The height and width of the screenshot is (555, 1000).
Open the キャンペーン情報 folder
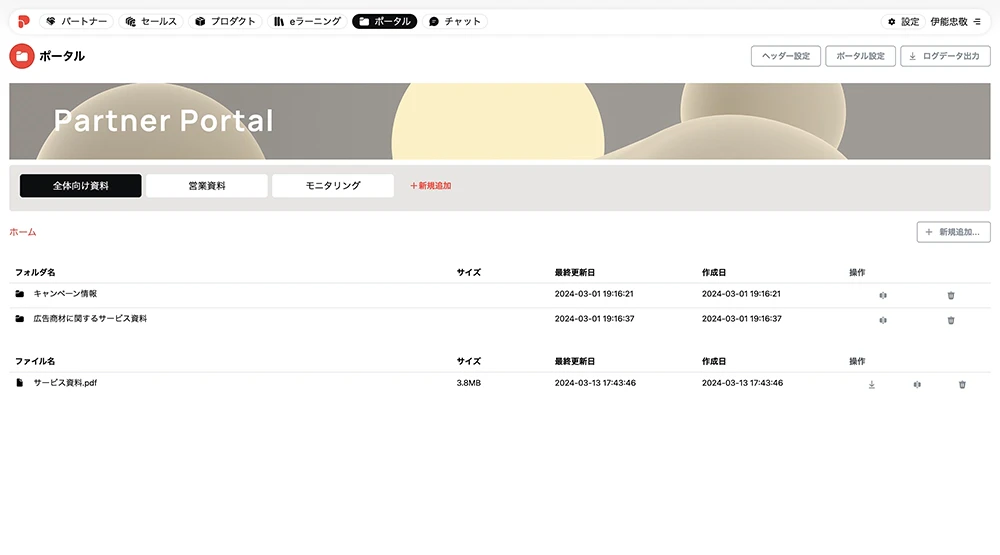pos(65,293)
